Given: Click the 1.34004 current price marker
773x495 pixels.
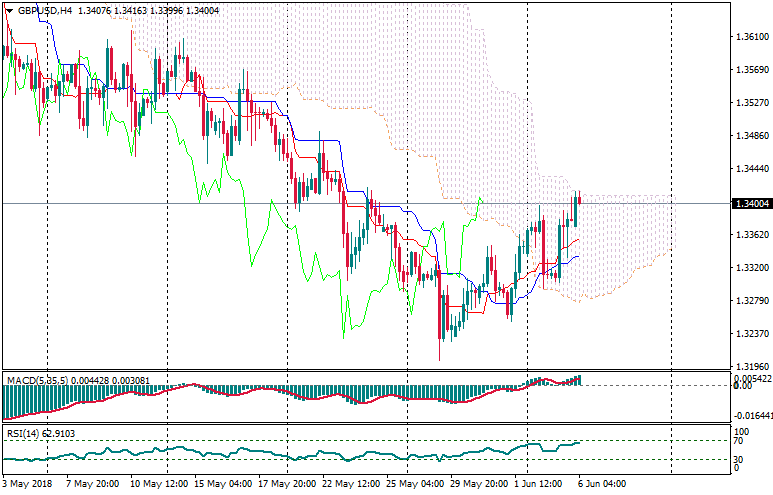Looking at the screenshot, I should [751, 204].
